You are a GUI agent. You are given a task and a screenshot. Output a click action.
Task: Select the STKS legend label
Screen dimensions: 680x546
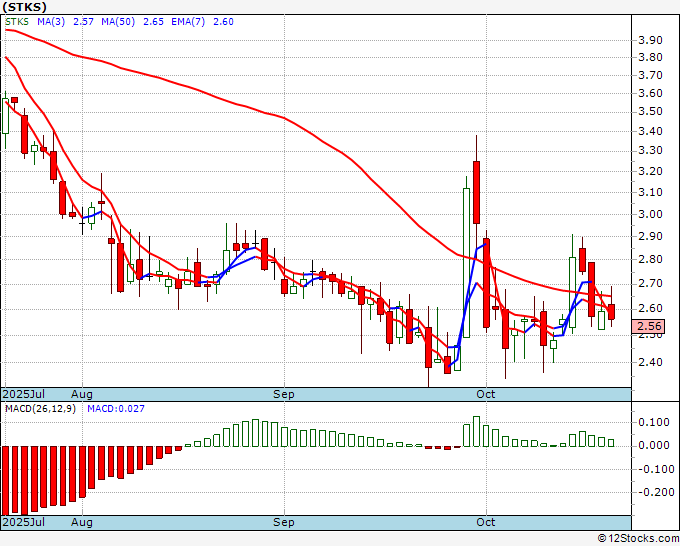[x=17, y=22]
